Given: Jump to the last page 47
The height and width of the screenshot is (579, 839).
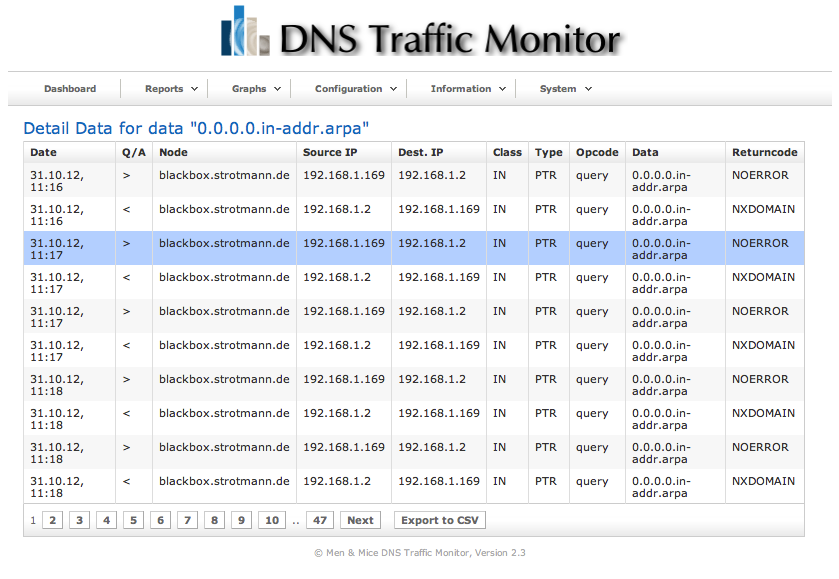Looking at the screenshot, I should click(x=320, y=520).
